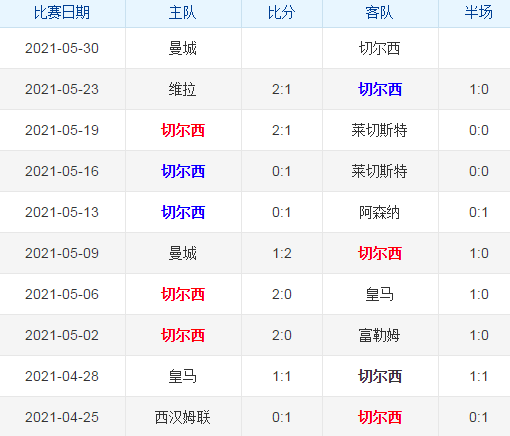
Task: Select date cell 2021-05-19
Action: coord(62,130)
